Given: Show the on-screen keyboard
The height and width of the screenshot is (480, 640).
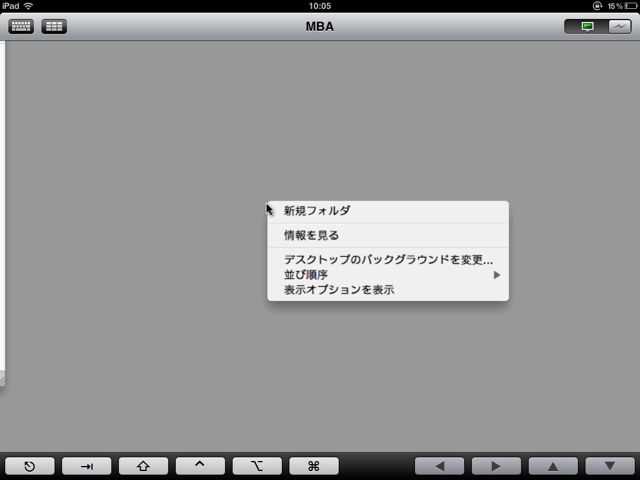Looking at the screenshot, I should pos(21,27).
